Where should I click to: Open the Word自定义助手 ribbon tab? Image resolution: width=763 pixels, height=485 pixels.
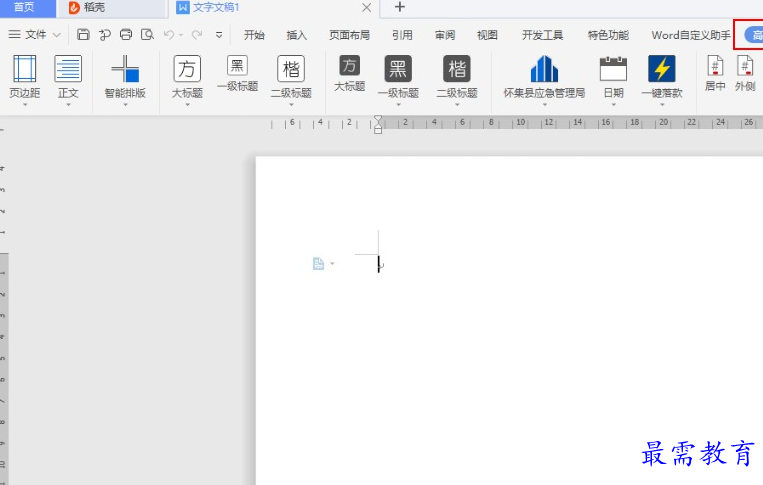pyautogui.click(x=691, y=35)
